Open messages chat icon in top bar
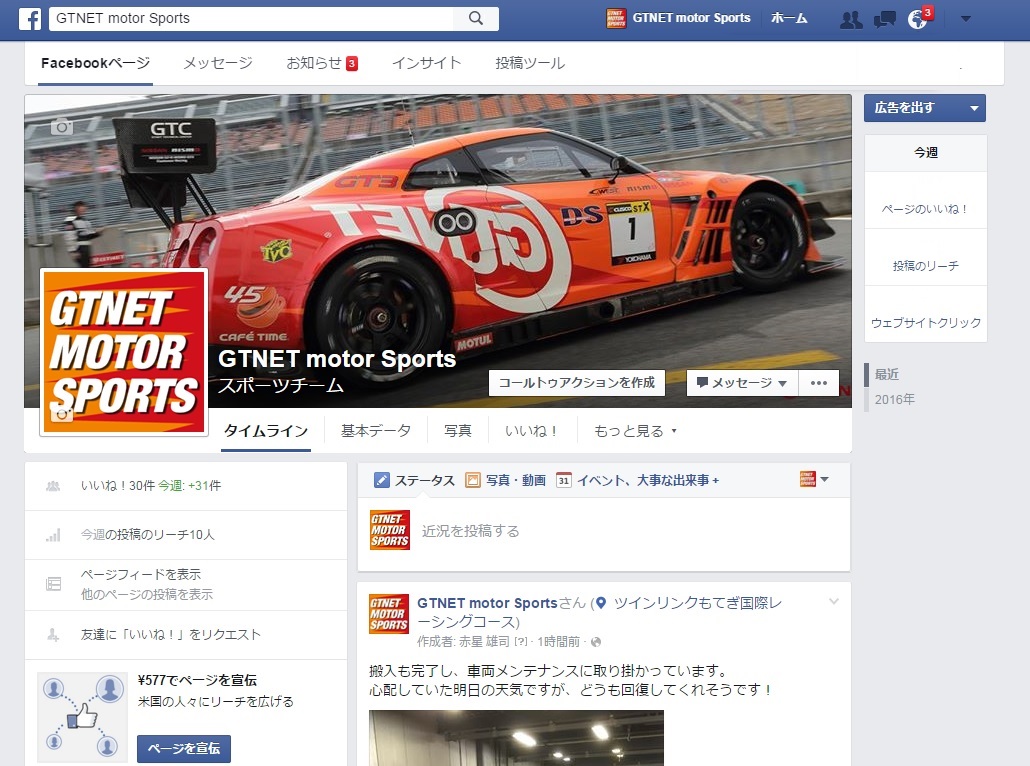The image size is (1030, 766). (884, 19)
